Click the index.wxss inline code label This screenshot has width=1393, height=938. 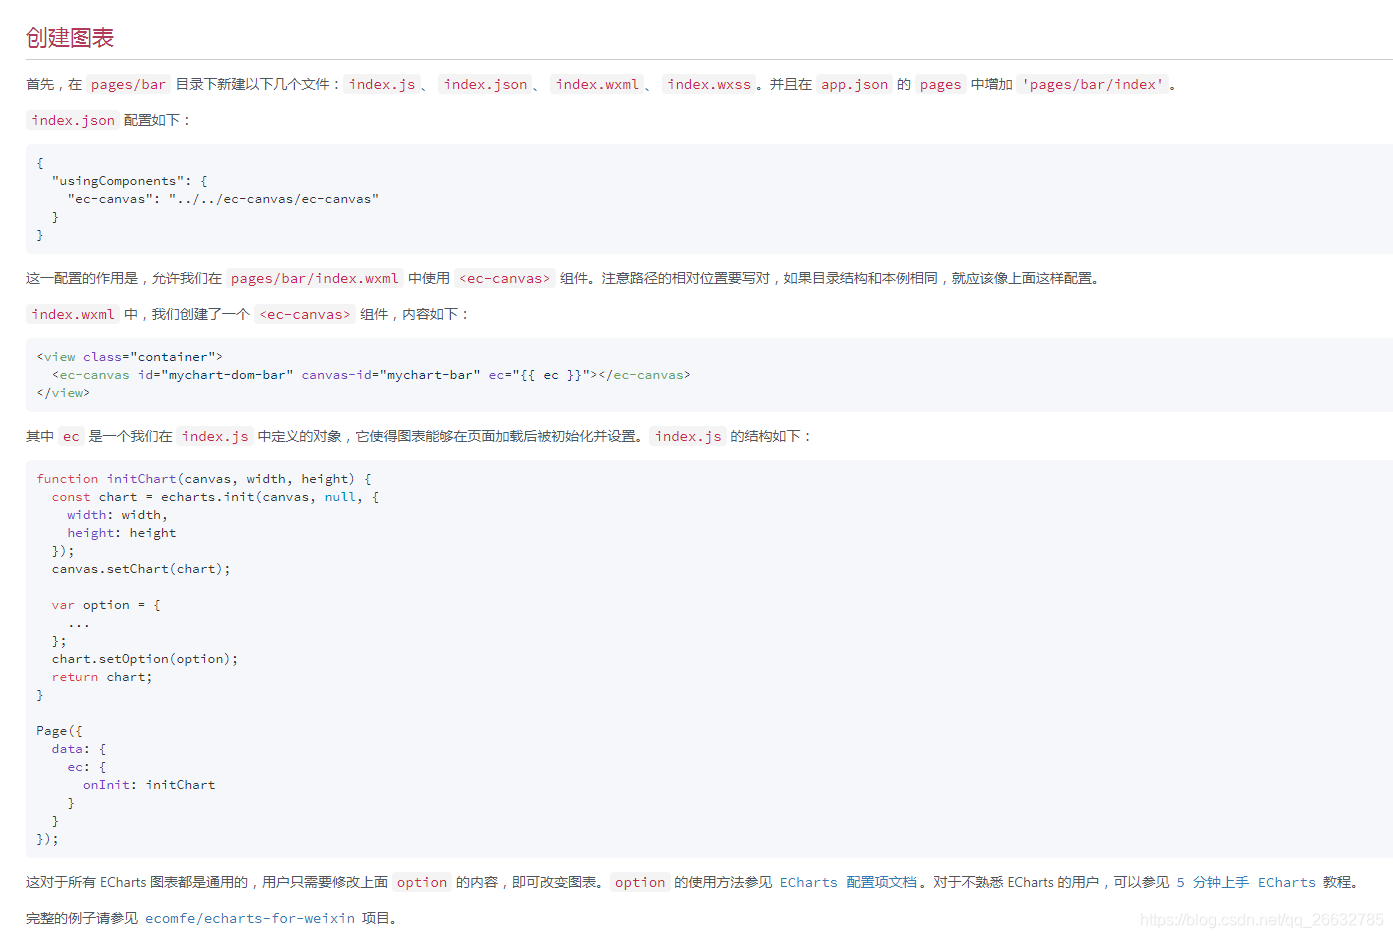pos(709,84)
